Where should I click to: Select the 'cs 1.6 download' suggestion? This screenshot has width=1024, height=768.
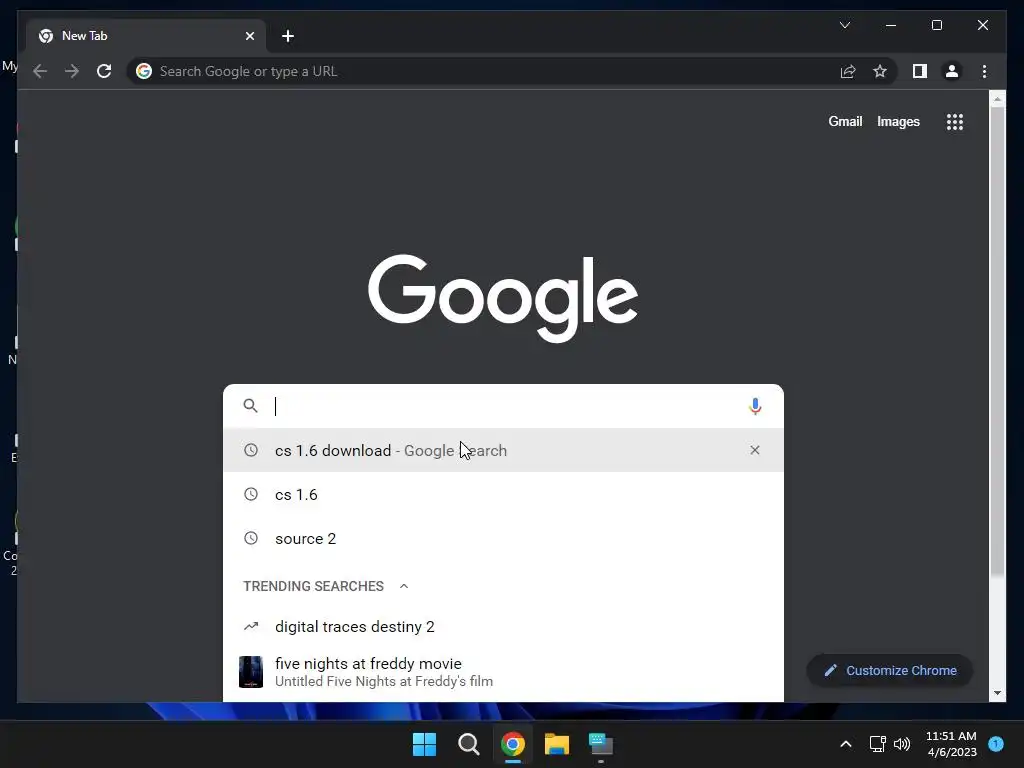coord(503,450)
